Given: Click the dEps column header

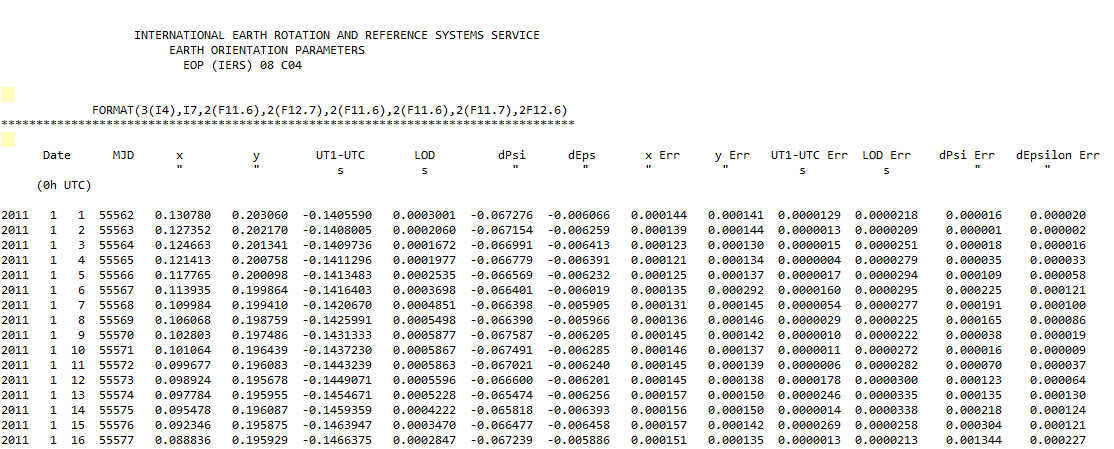Looking at the screenshot, I should (x=585, y=155).
